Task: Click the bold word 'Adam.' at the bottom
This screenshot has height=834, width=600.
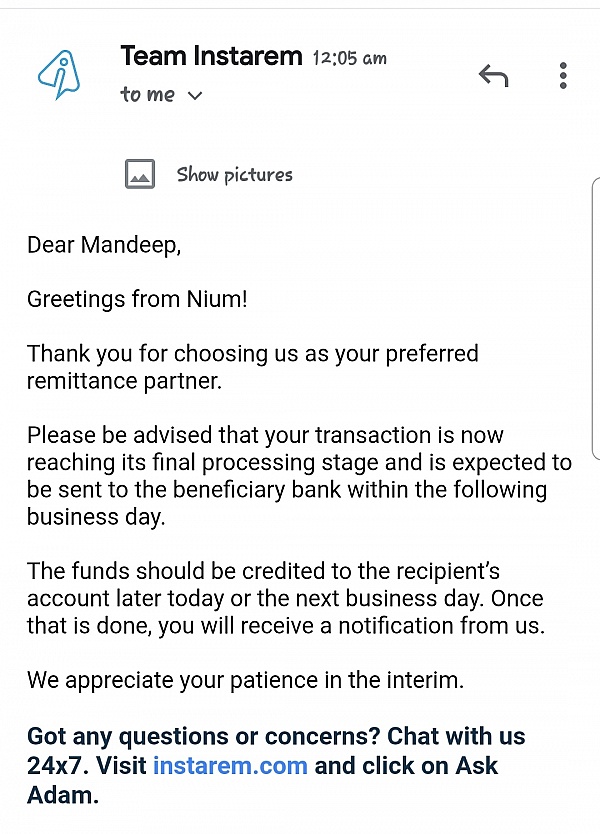Action: pyautogui.click(x=63, y=796)
